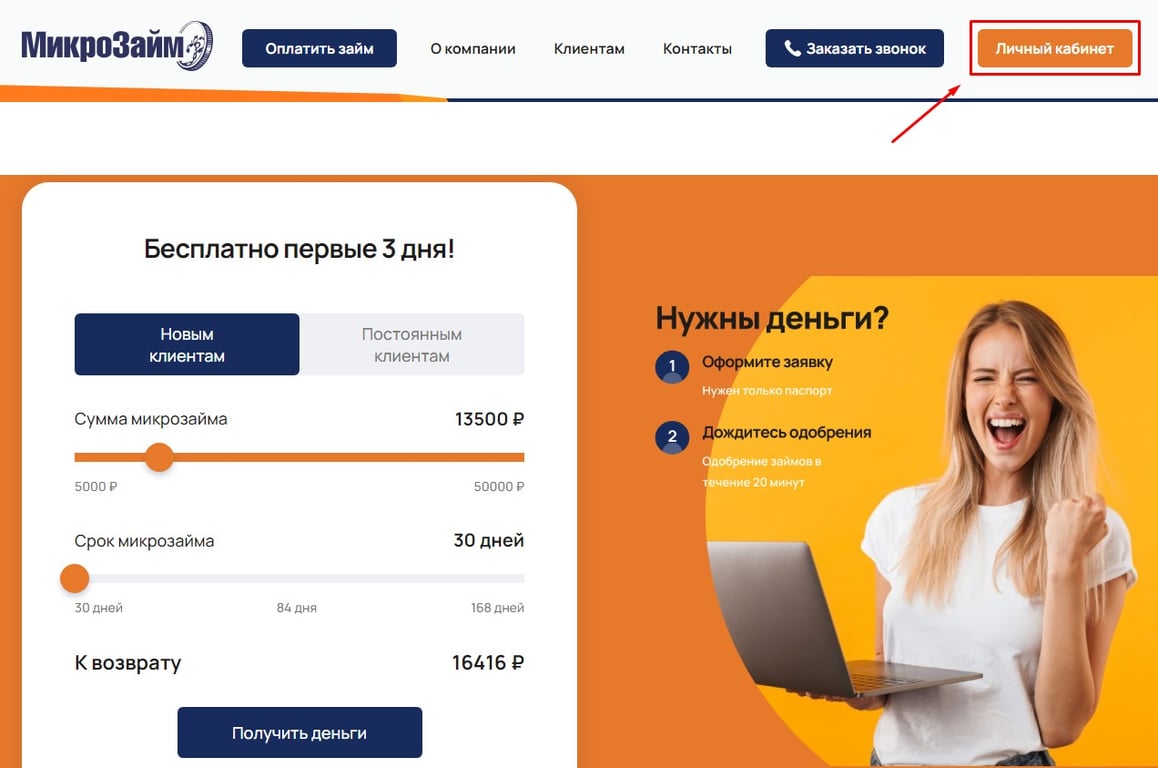
Task: Click the step 1 number circle
Action: pos(672,366)
